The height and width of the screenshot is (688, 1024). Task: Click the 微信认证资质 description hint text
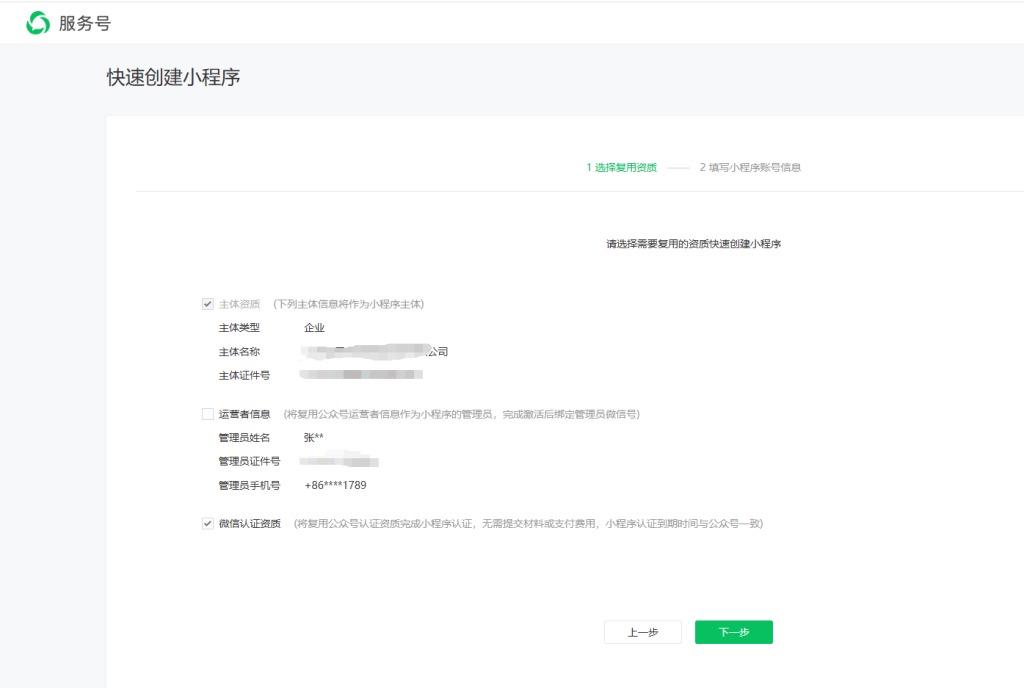point(528,523)
